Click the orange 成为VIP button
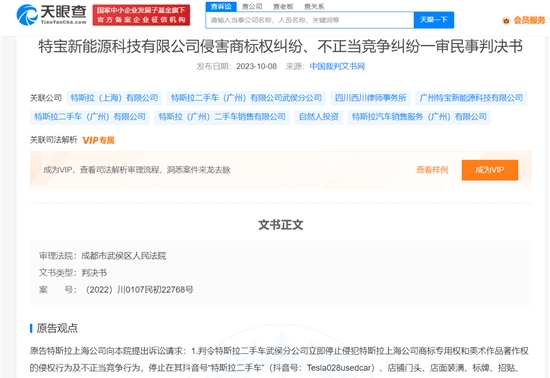This screenshot has height=378, width=550. pyautogui.click(x=490, y=170)
